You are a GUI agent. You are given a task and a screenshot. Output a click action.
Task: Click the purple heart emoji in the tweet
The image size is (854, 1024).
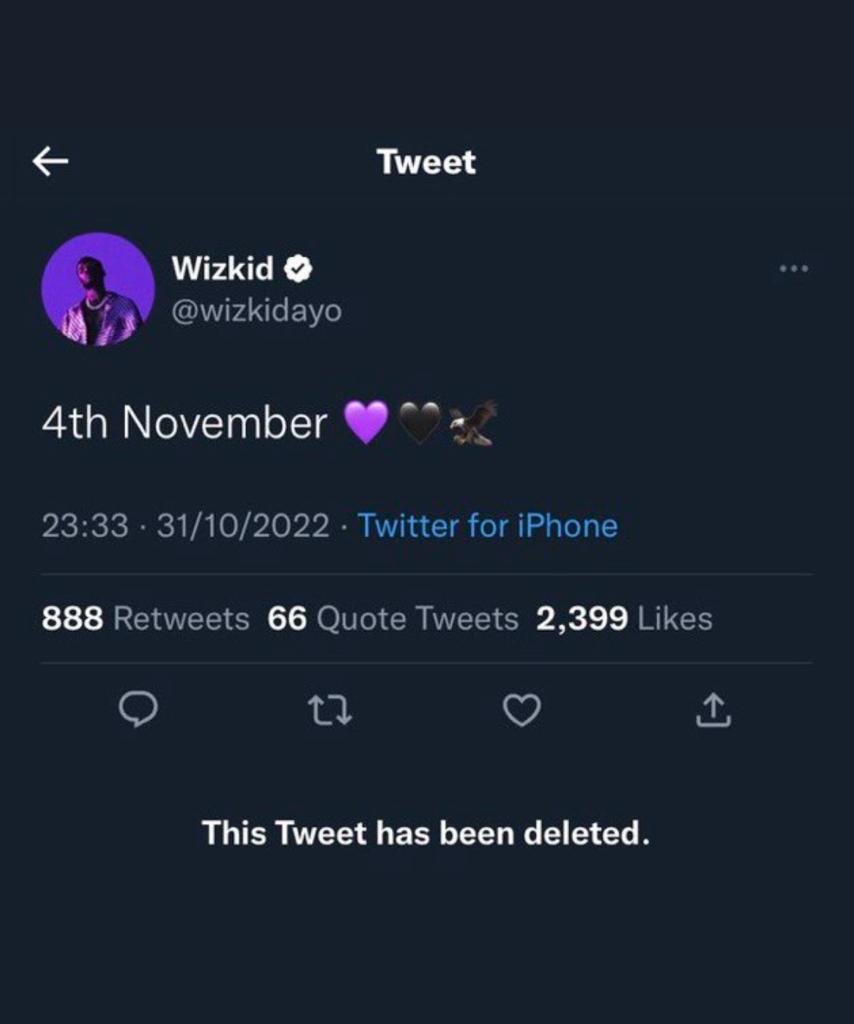(366, 423)
